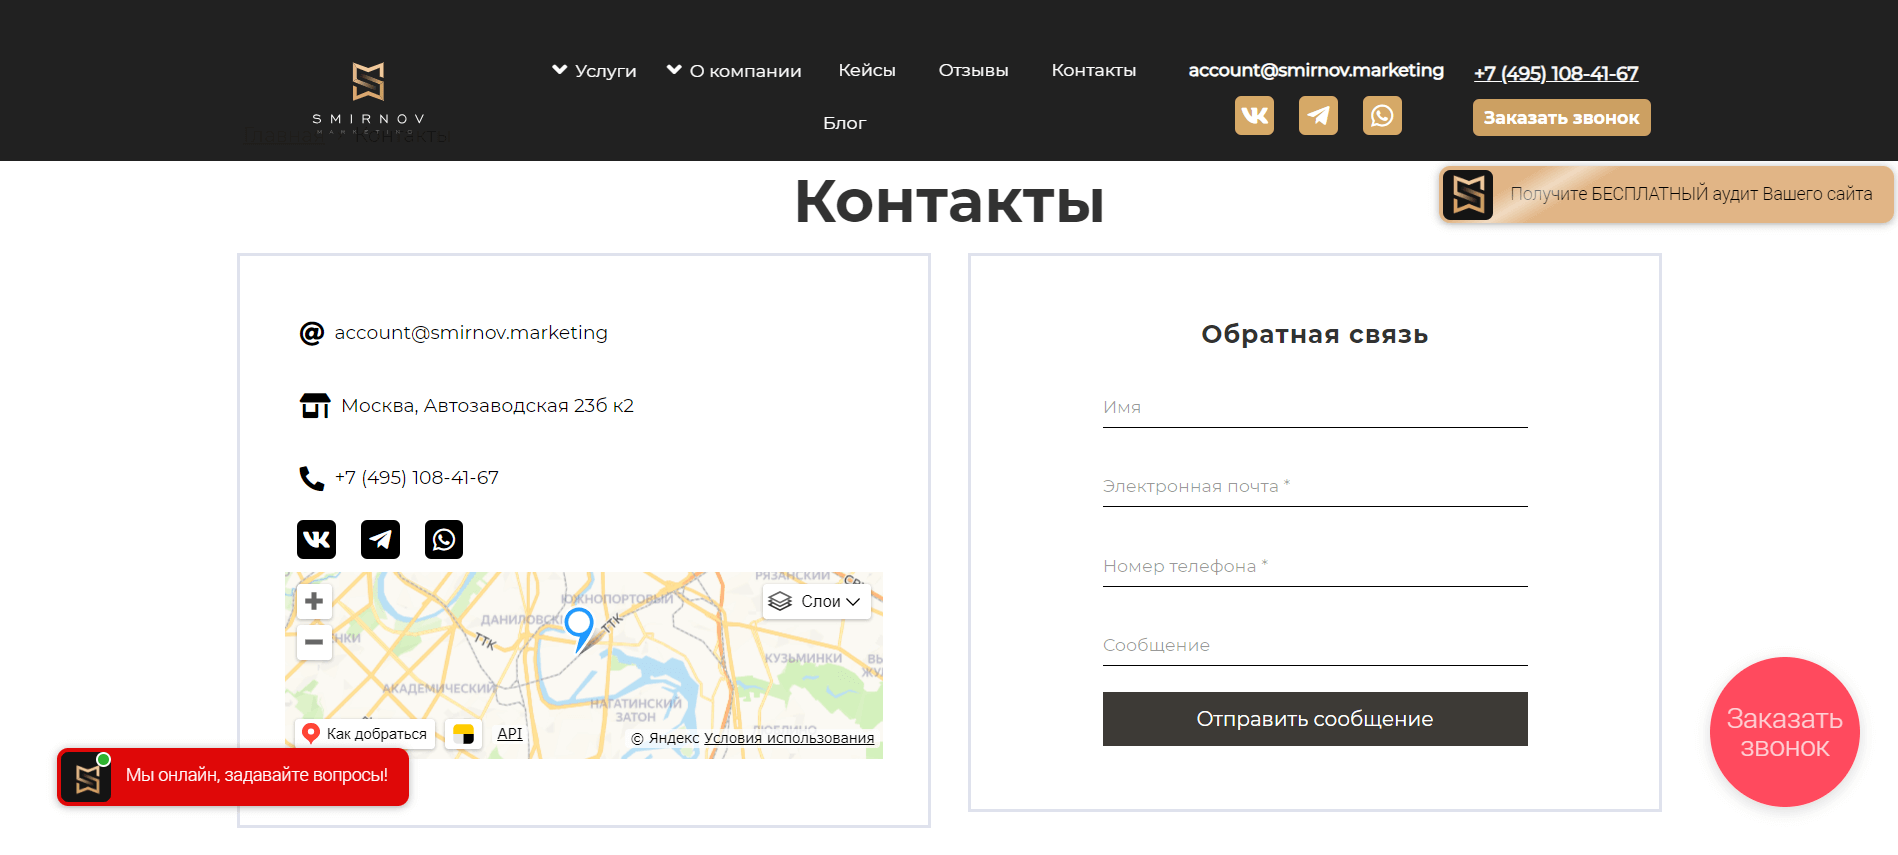Focus the Электронная почта input field

click(1315, 487)
